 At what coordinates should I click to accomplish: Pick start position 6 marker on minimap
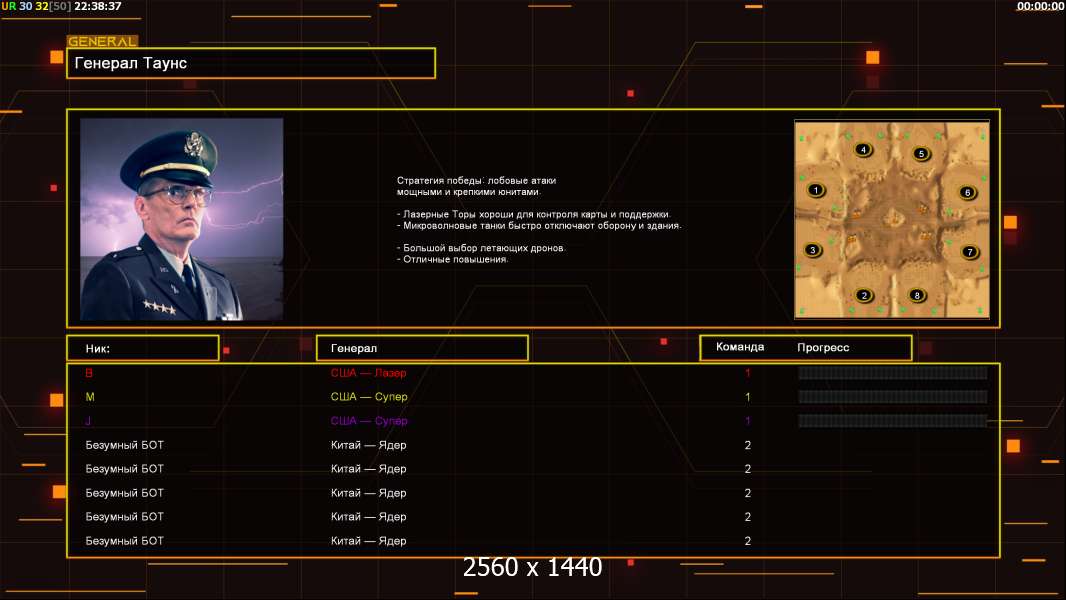(x=967, y=192)
